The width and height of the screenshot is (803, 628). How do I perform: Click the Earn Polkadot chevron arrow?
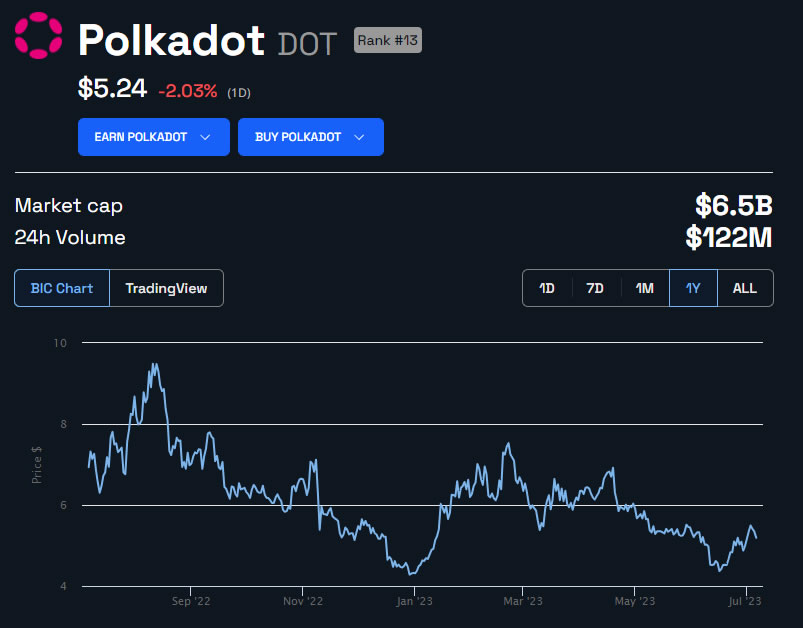click(x=205, y=137)
